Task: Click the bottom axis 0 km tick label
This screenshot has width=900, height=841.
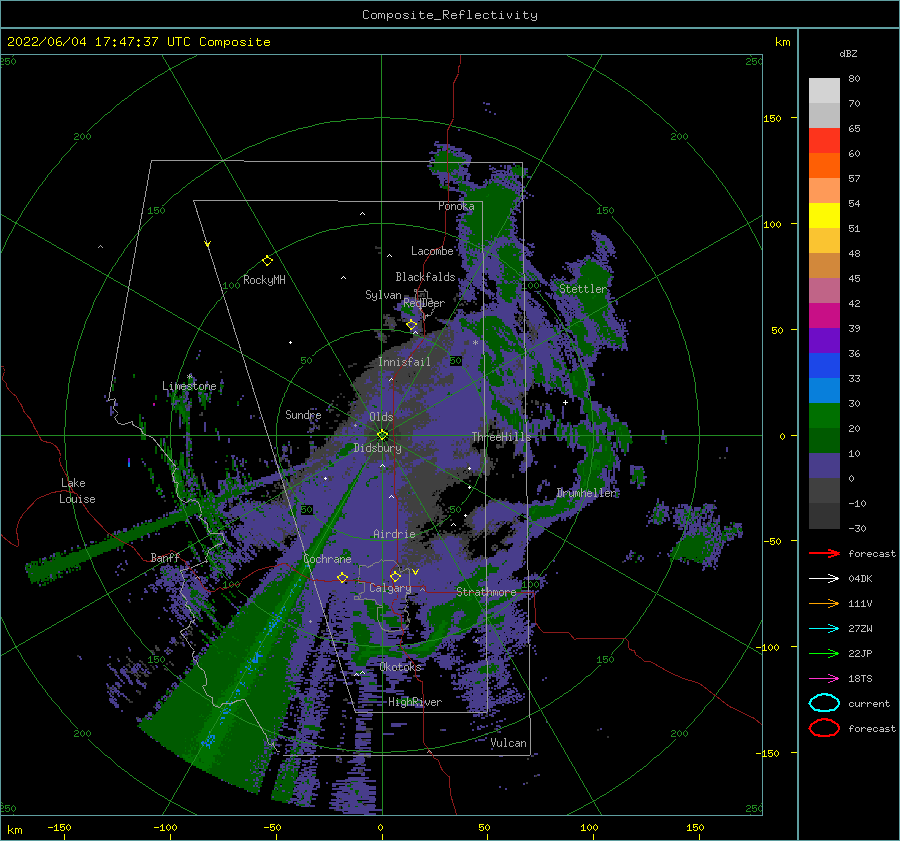Action: [x=380, y=827]
